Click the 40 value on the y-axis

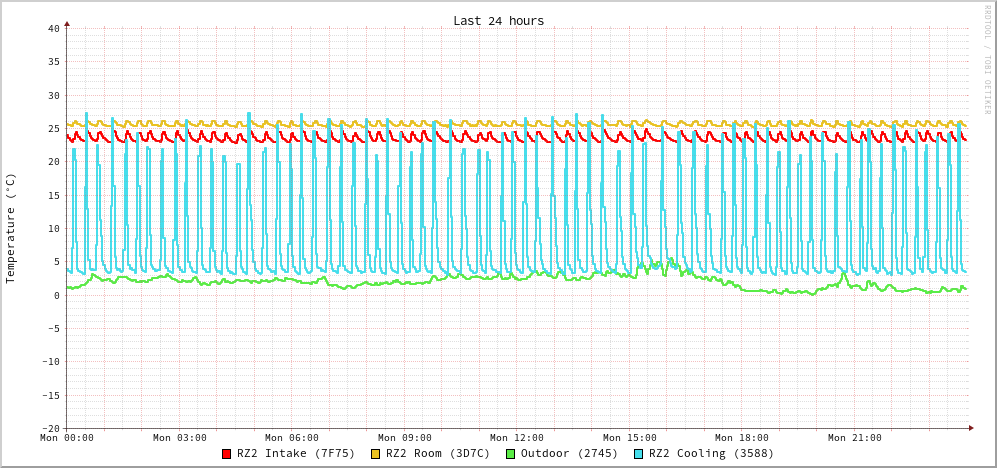[53, 29]
